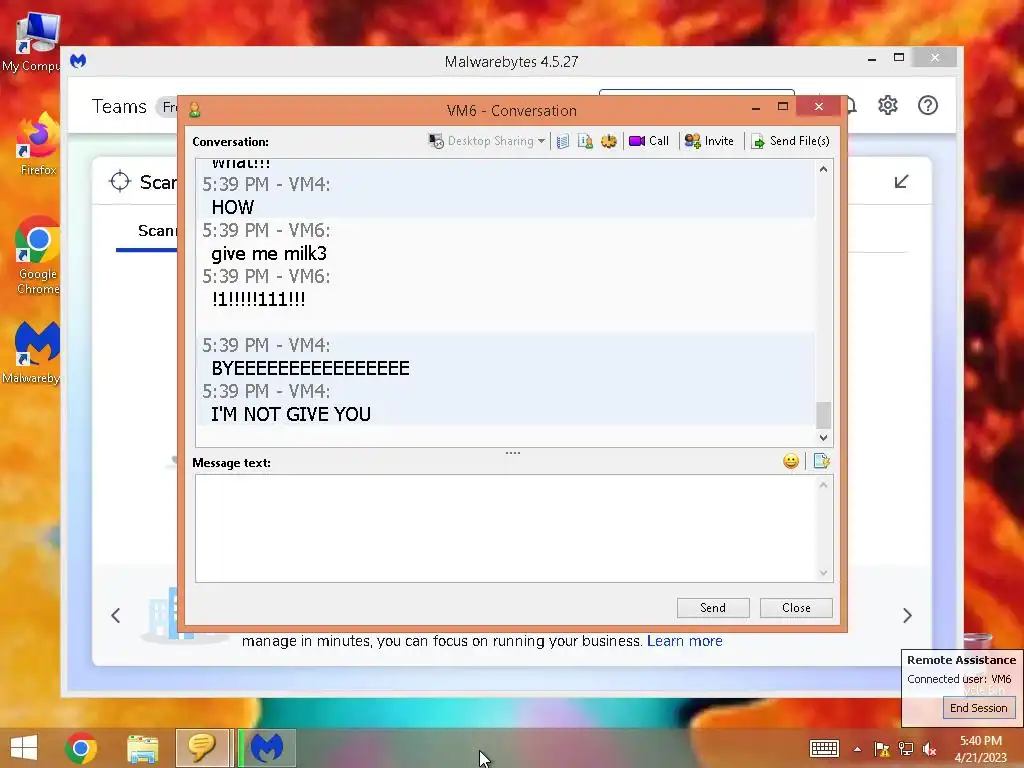View the user information icon in the conversation toolbar
This screenshot has width=1024, height=768.
pos(585,141)
